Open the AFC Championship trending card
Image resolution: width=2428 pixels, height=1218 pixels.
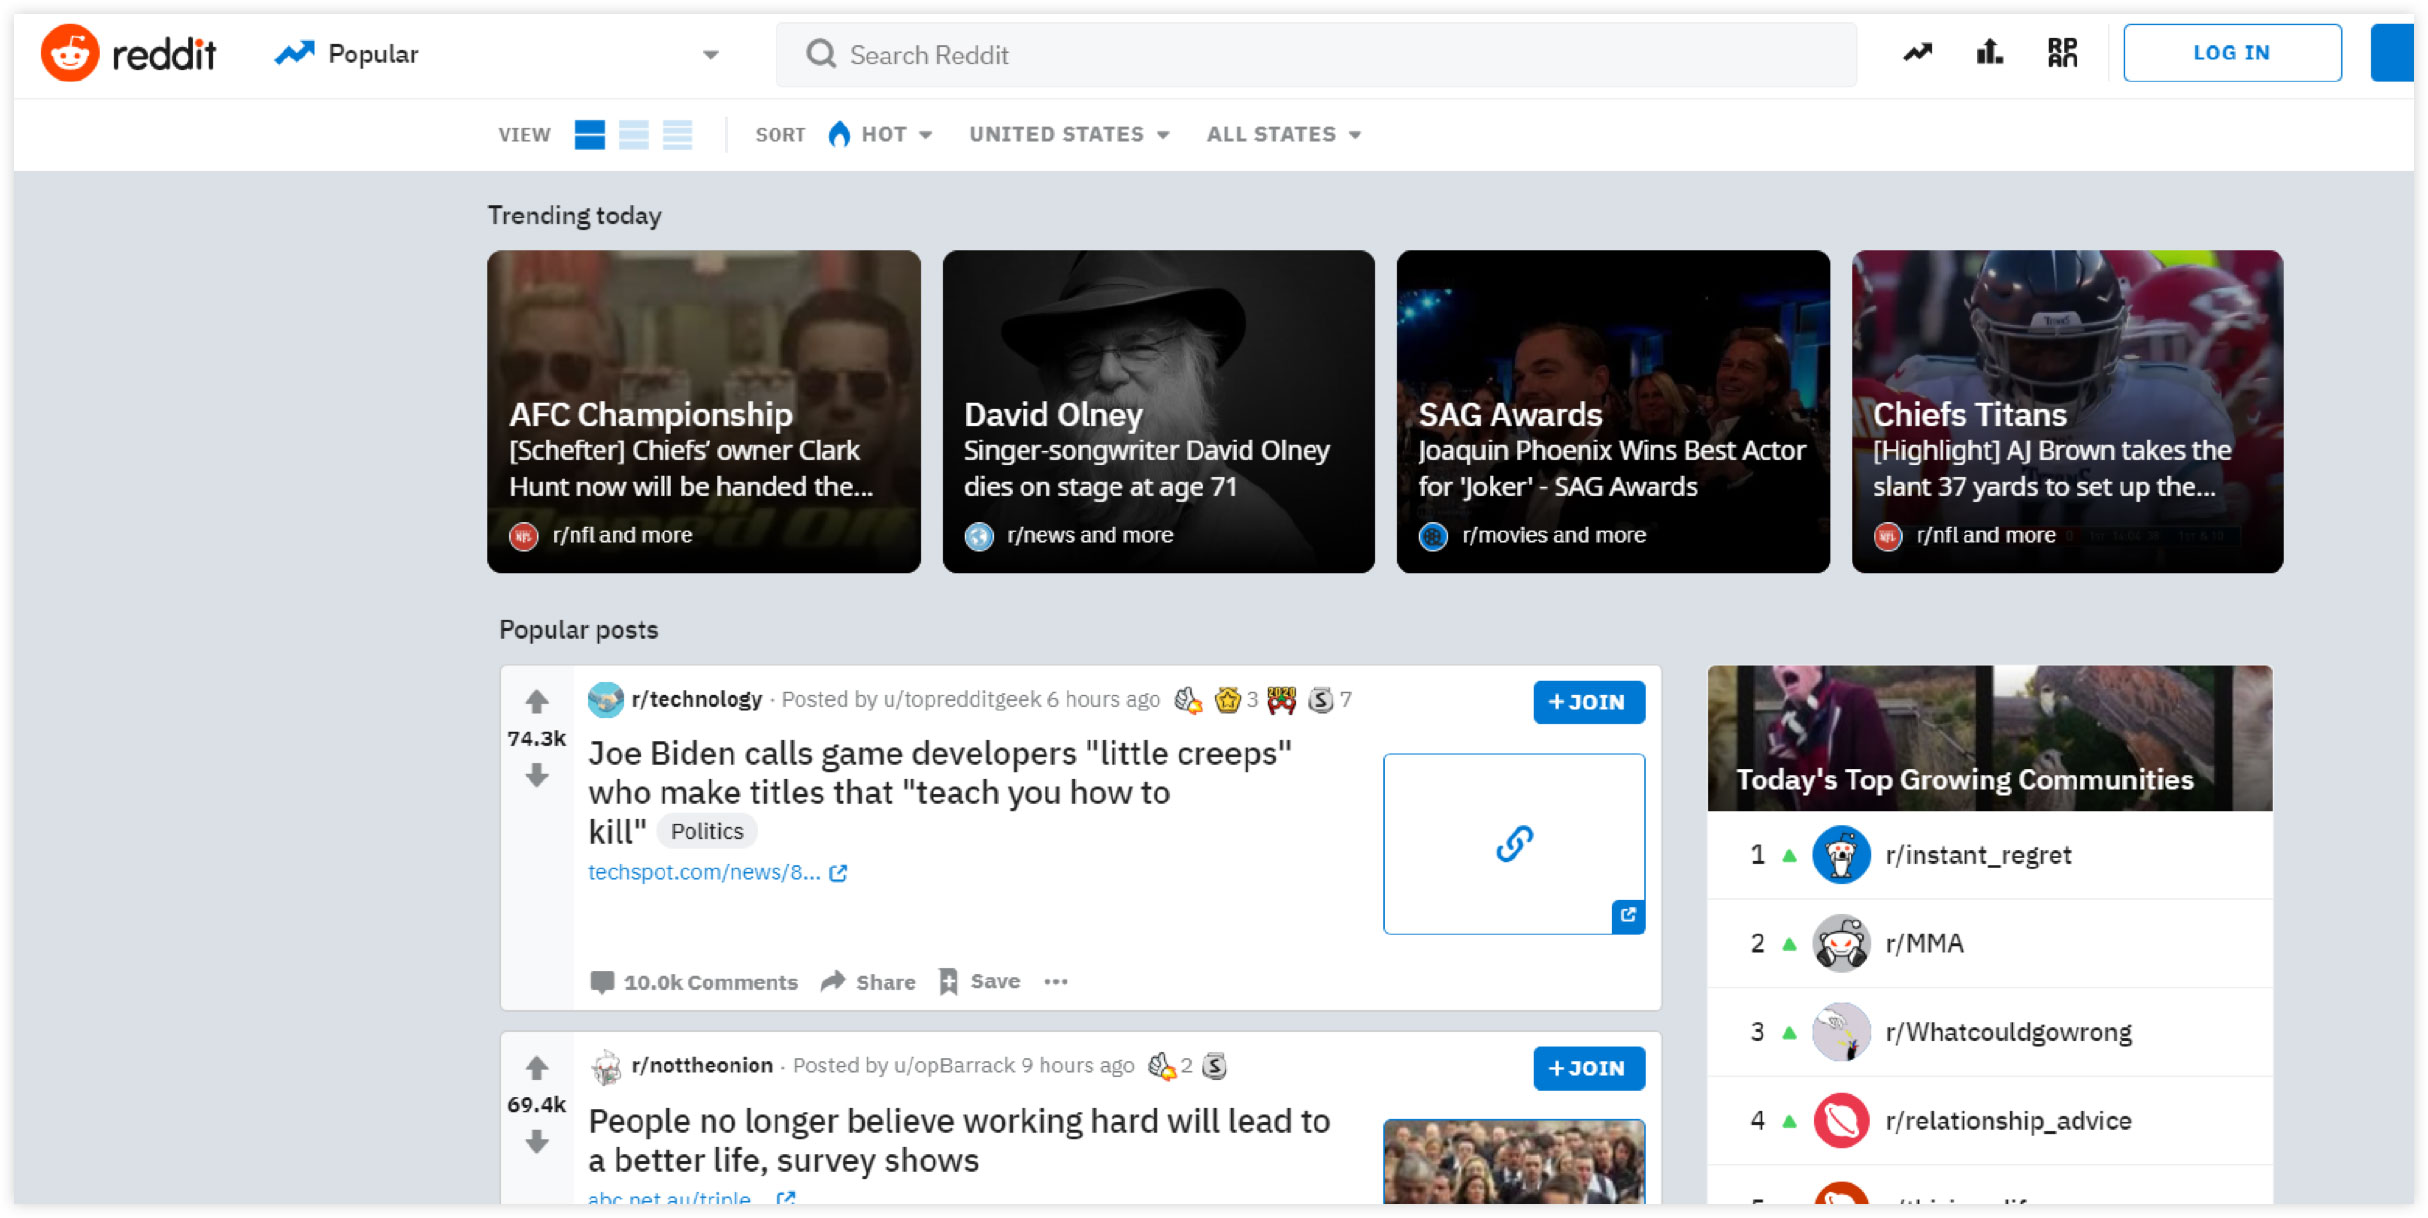pos(704,411)
